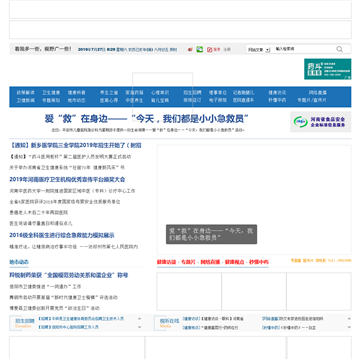Click the search keyword input field
Viewport: 360px width, 360px height.
[303, 49]
